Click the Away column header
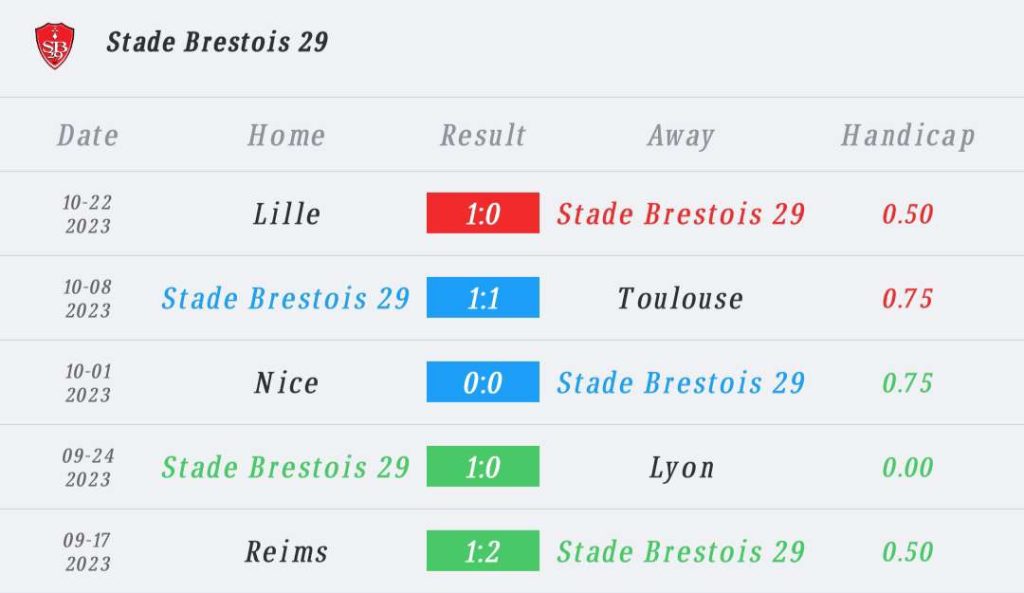 coord(681,136)
